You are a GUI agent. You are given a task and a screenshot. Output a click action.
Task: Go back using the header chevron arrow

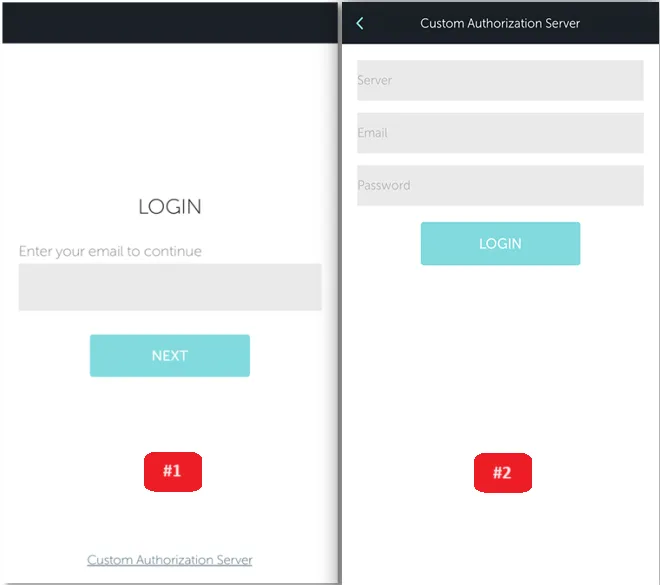(x=360, y=24)
